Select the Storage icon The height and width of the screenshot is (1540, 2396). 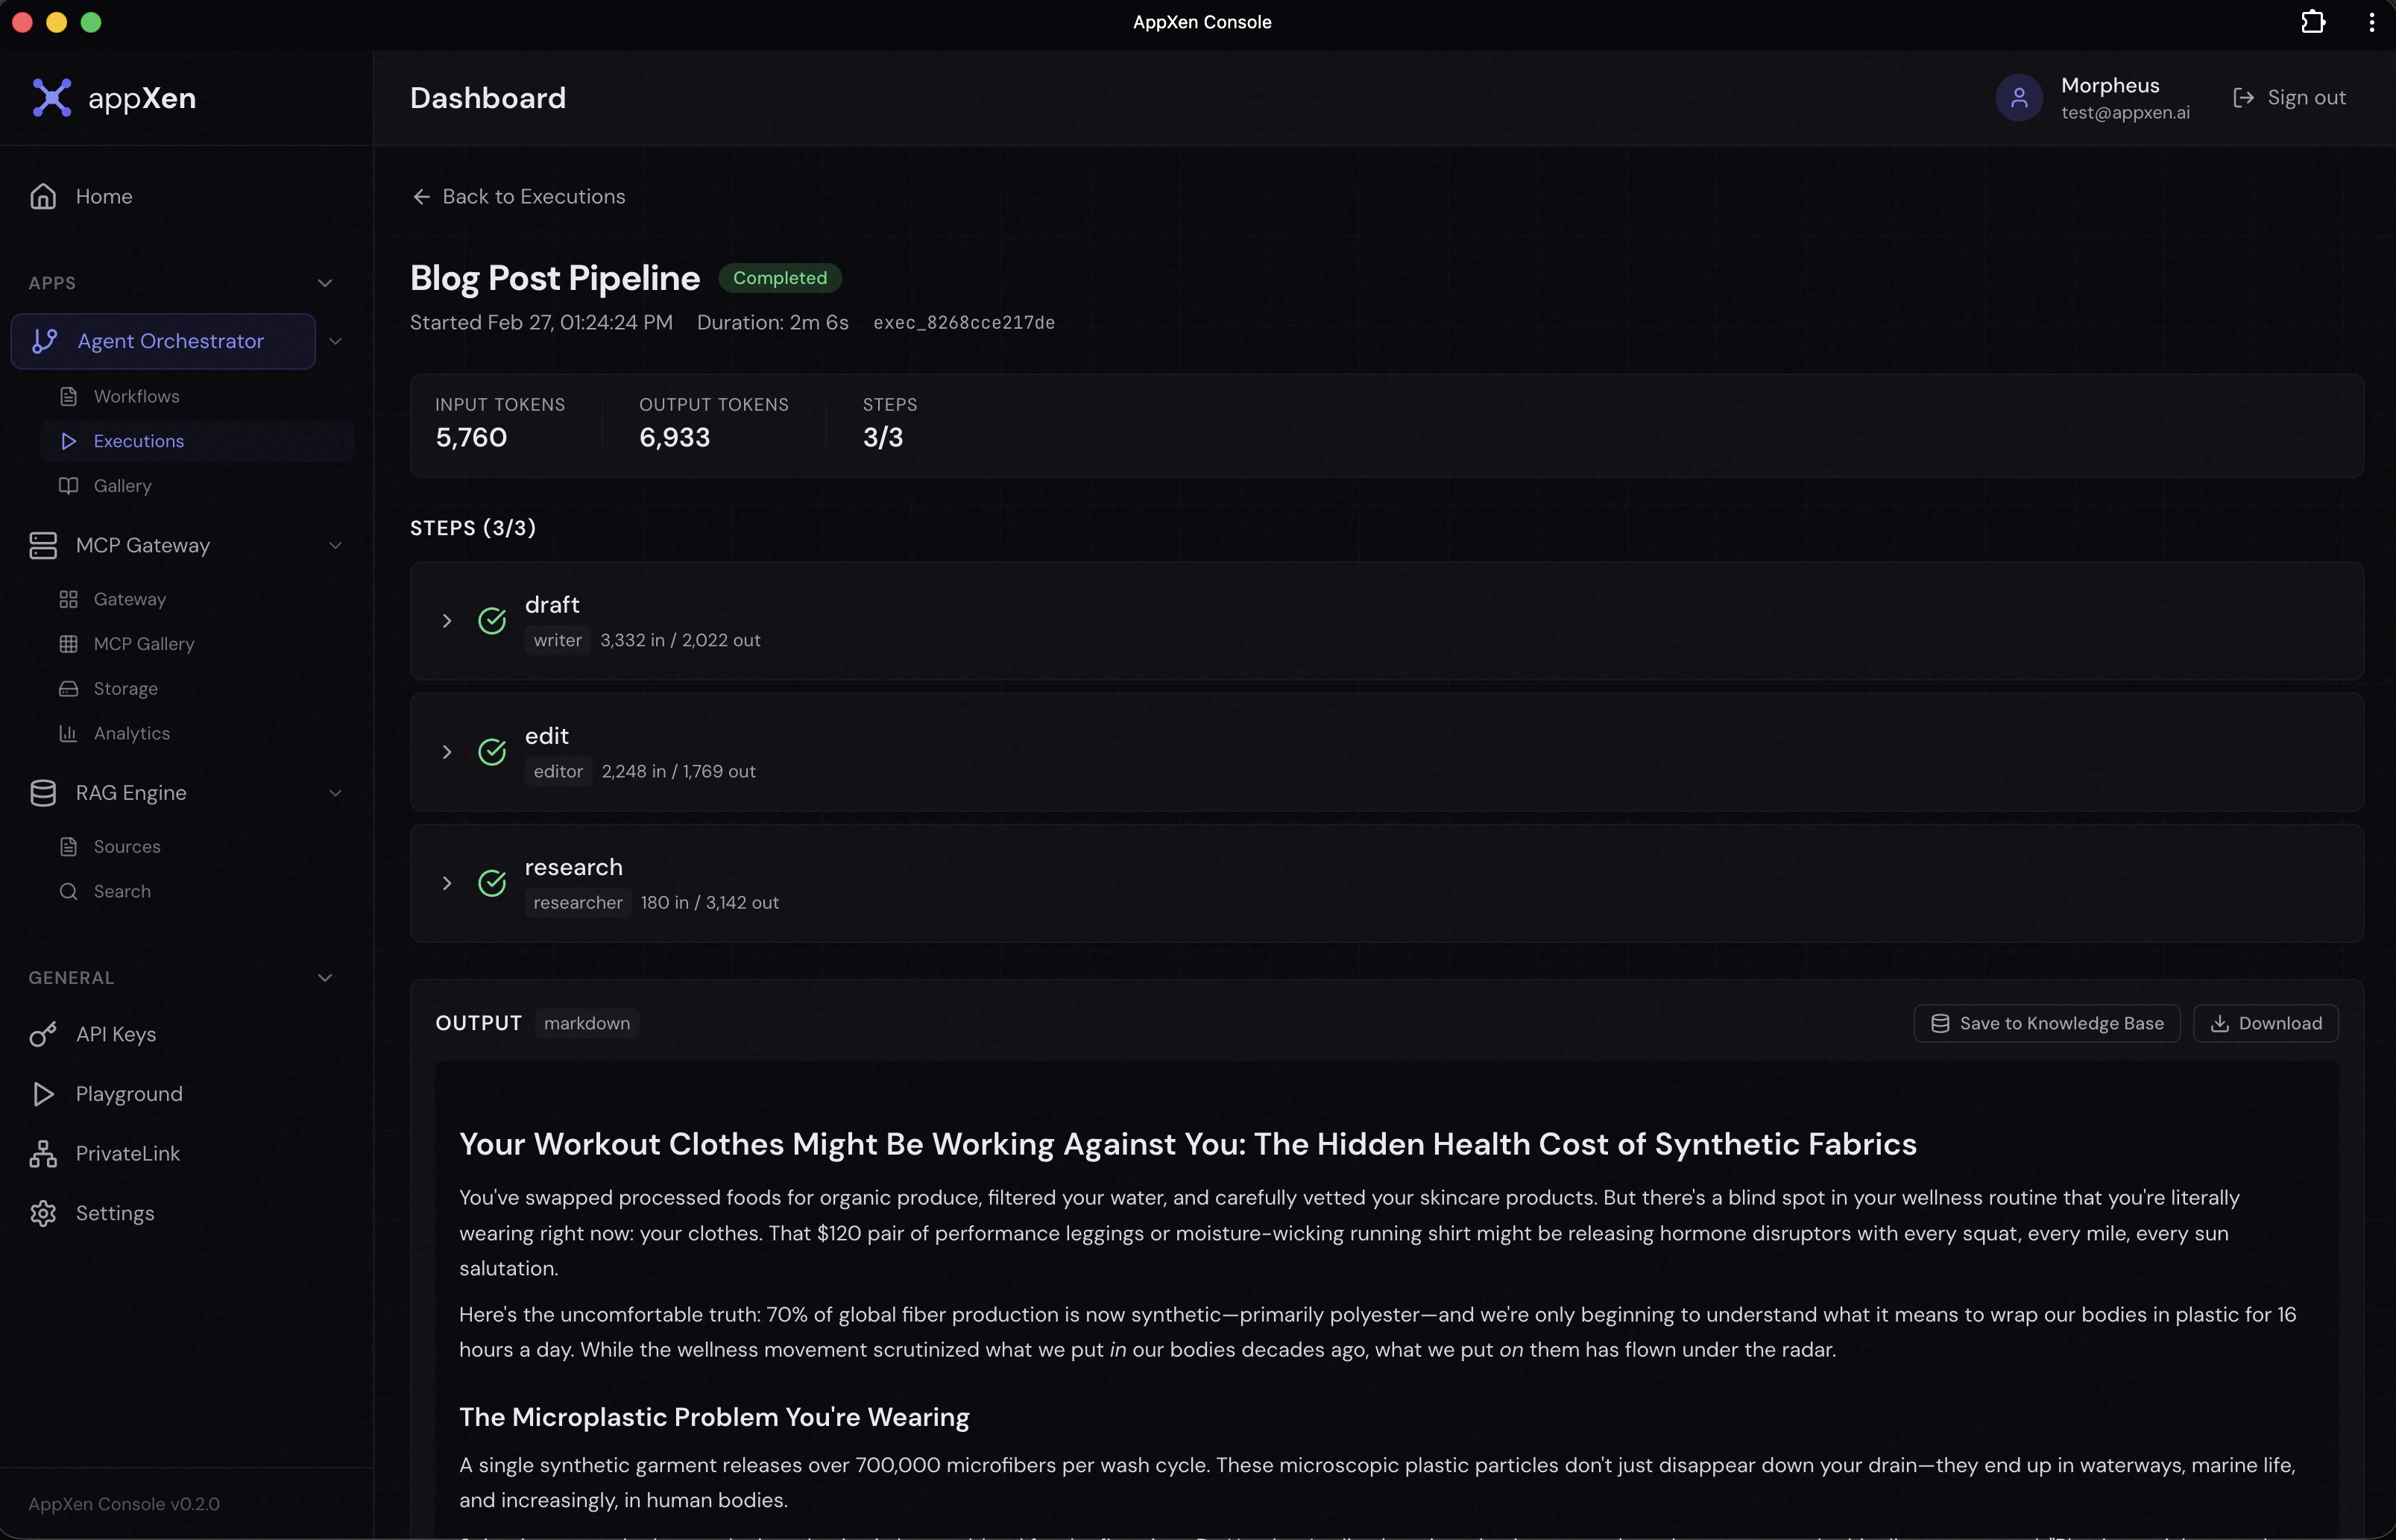[x=67, y=689]
